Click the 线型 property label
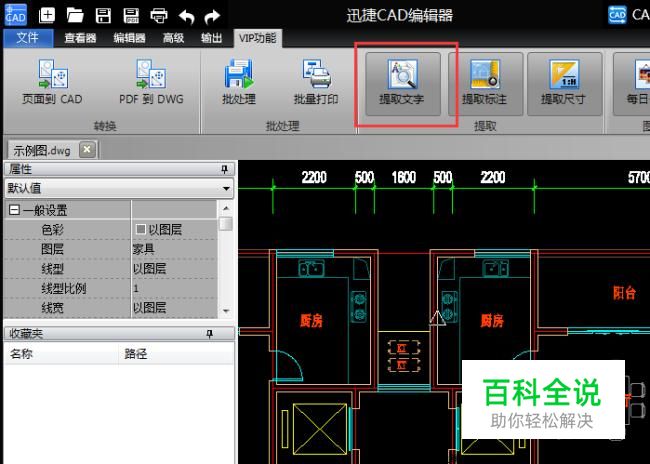Image resolution: width=650 pixels, height=464 pixels. click(52, 269)
